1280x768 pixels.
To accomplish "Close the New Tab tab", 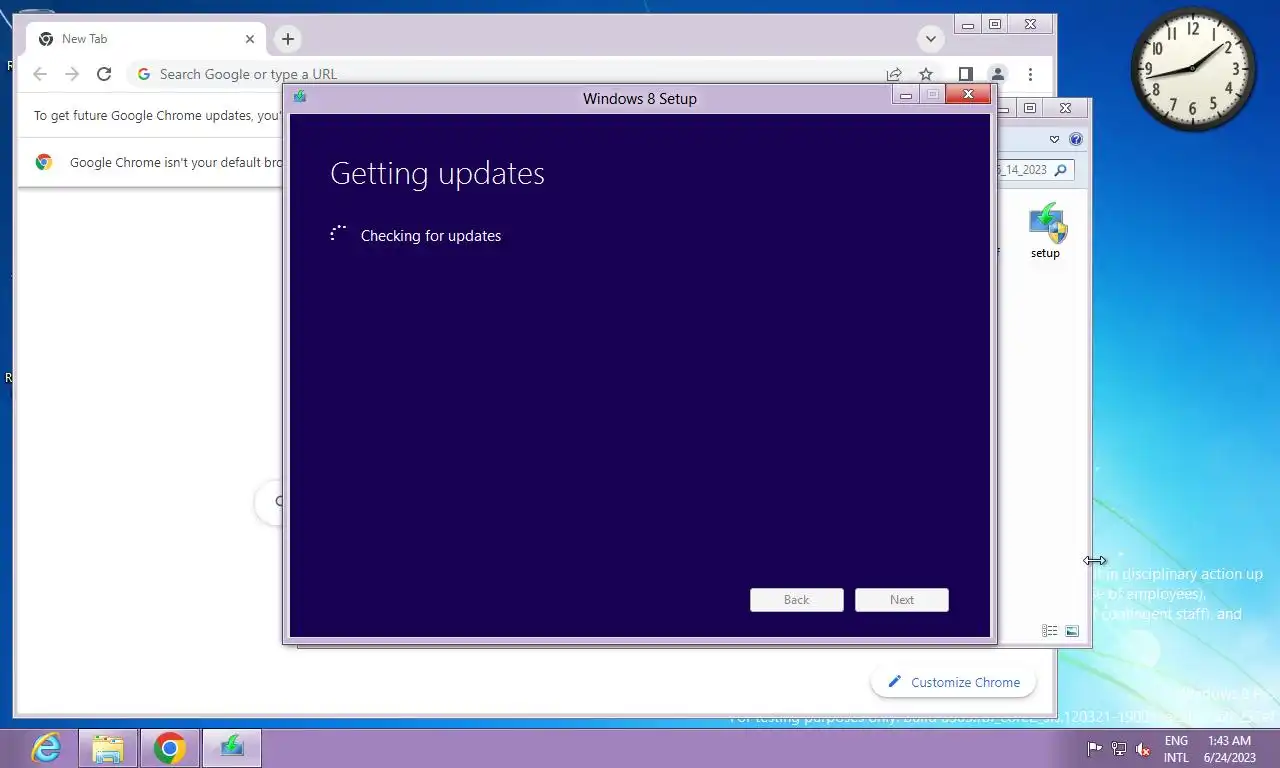I will (250, 39).
